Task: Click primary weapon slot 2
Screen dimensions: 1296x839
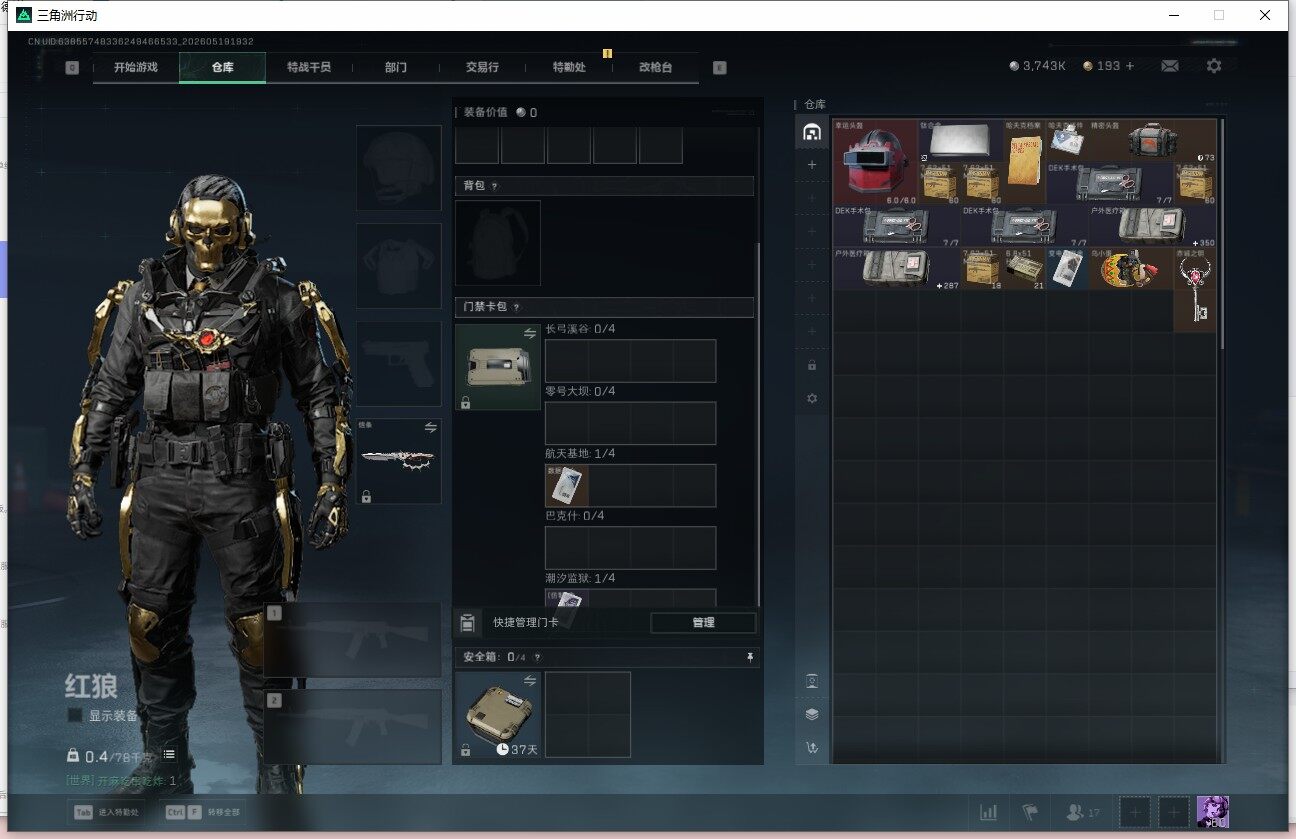Action: click(x=352, y=727)
